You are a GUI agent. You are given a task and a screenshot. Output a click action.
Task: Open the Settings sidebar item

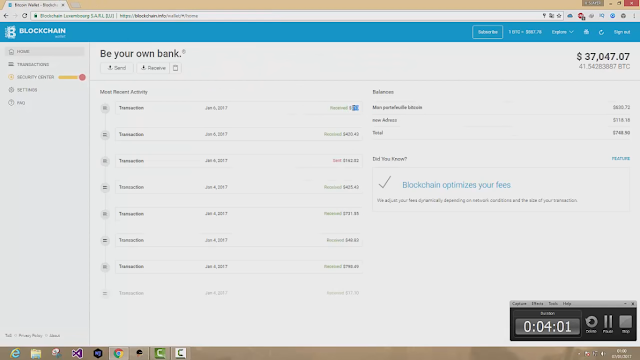27,90
